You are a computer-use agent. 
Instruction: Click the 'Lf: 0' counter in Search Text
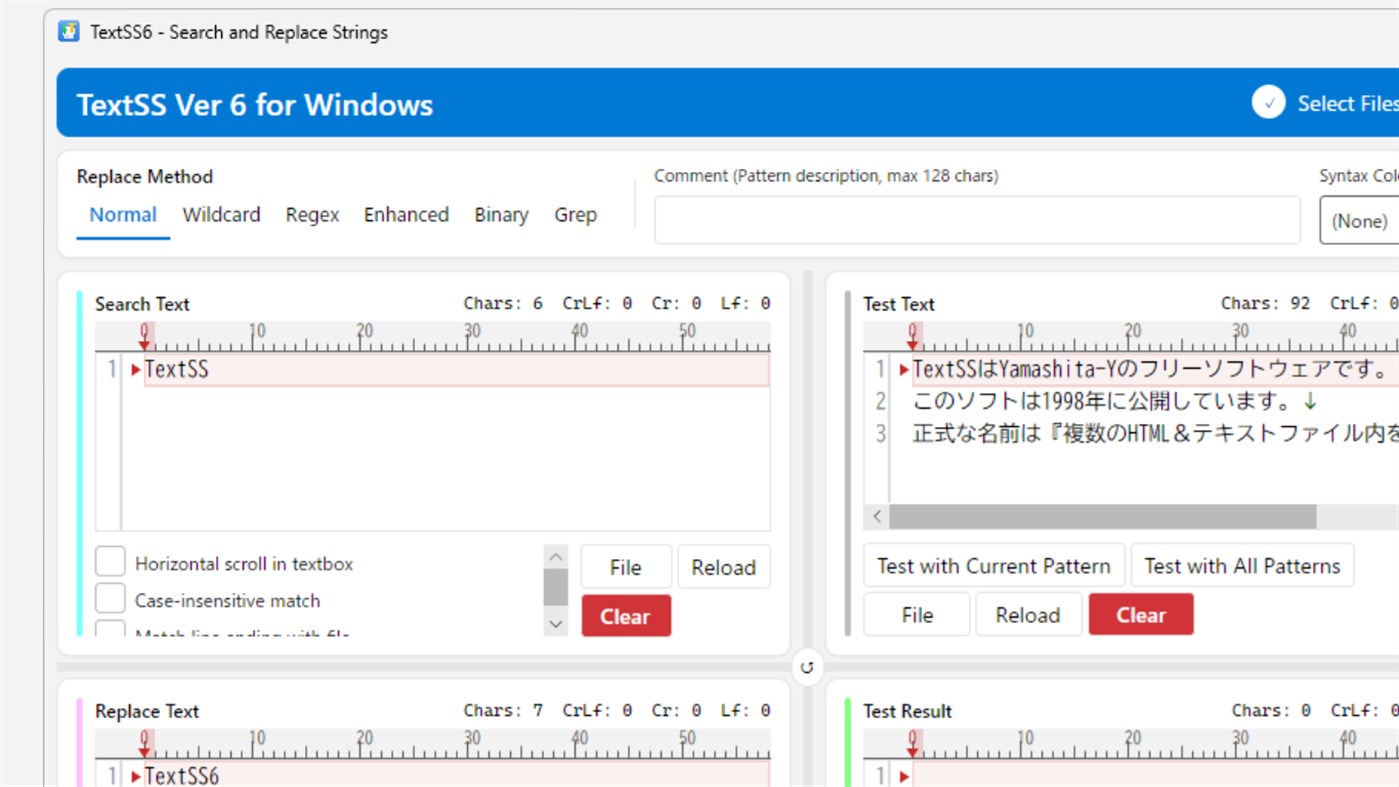[745, 303]
